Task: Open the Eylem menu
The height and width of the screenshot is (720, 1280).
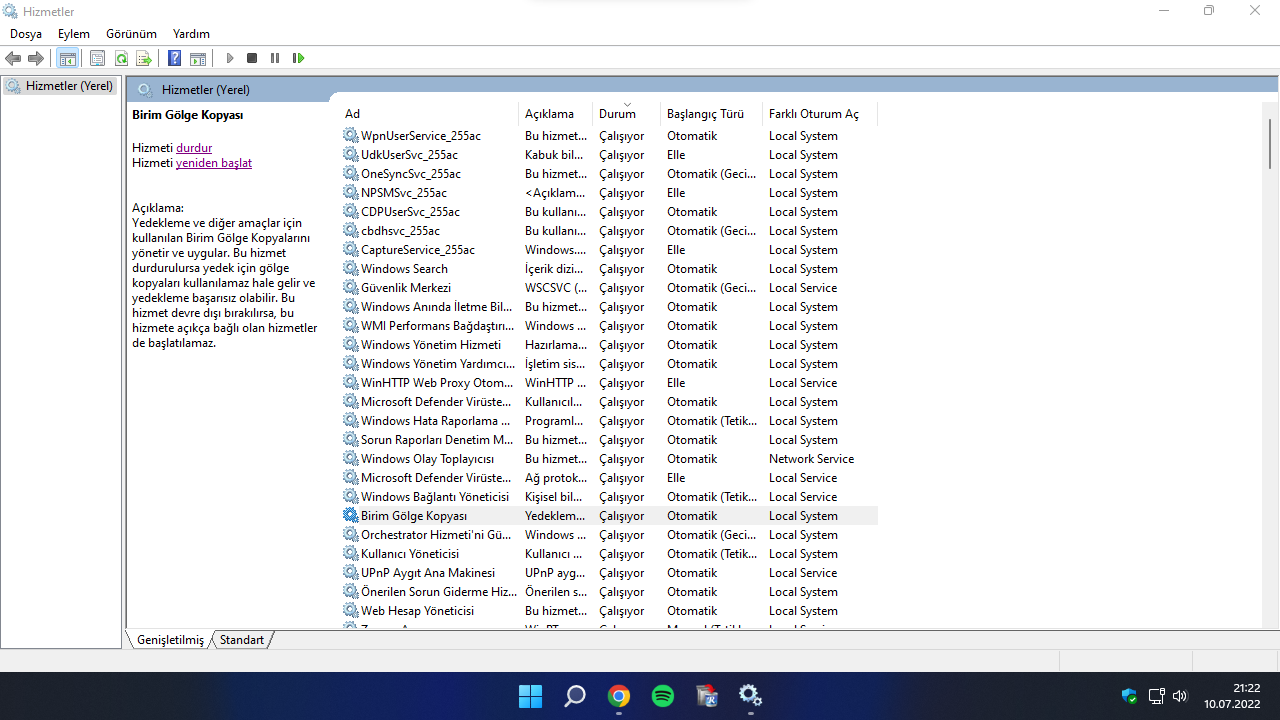Action: tap(74, 34)
